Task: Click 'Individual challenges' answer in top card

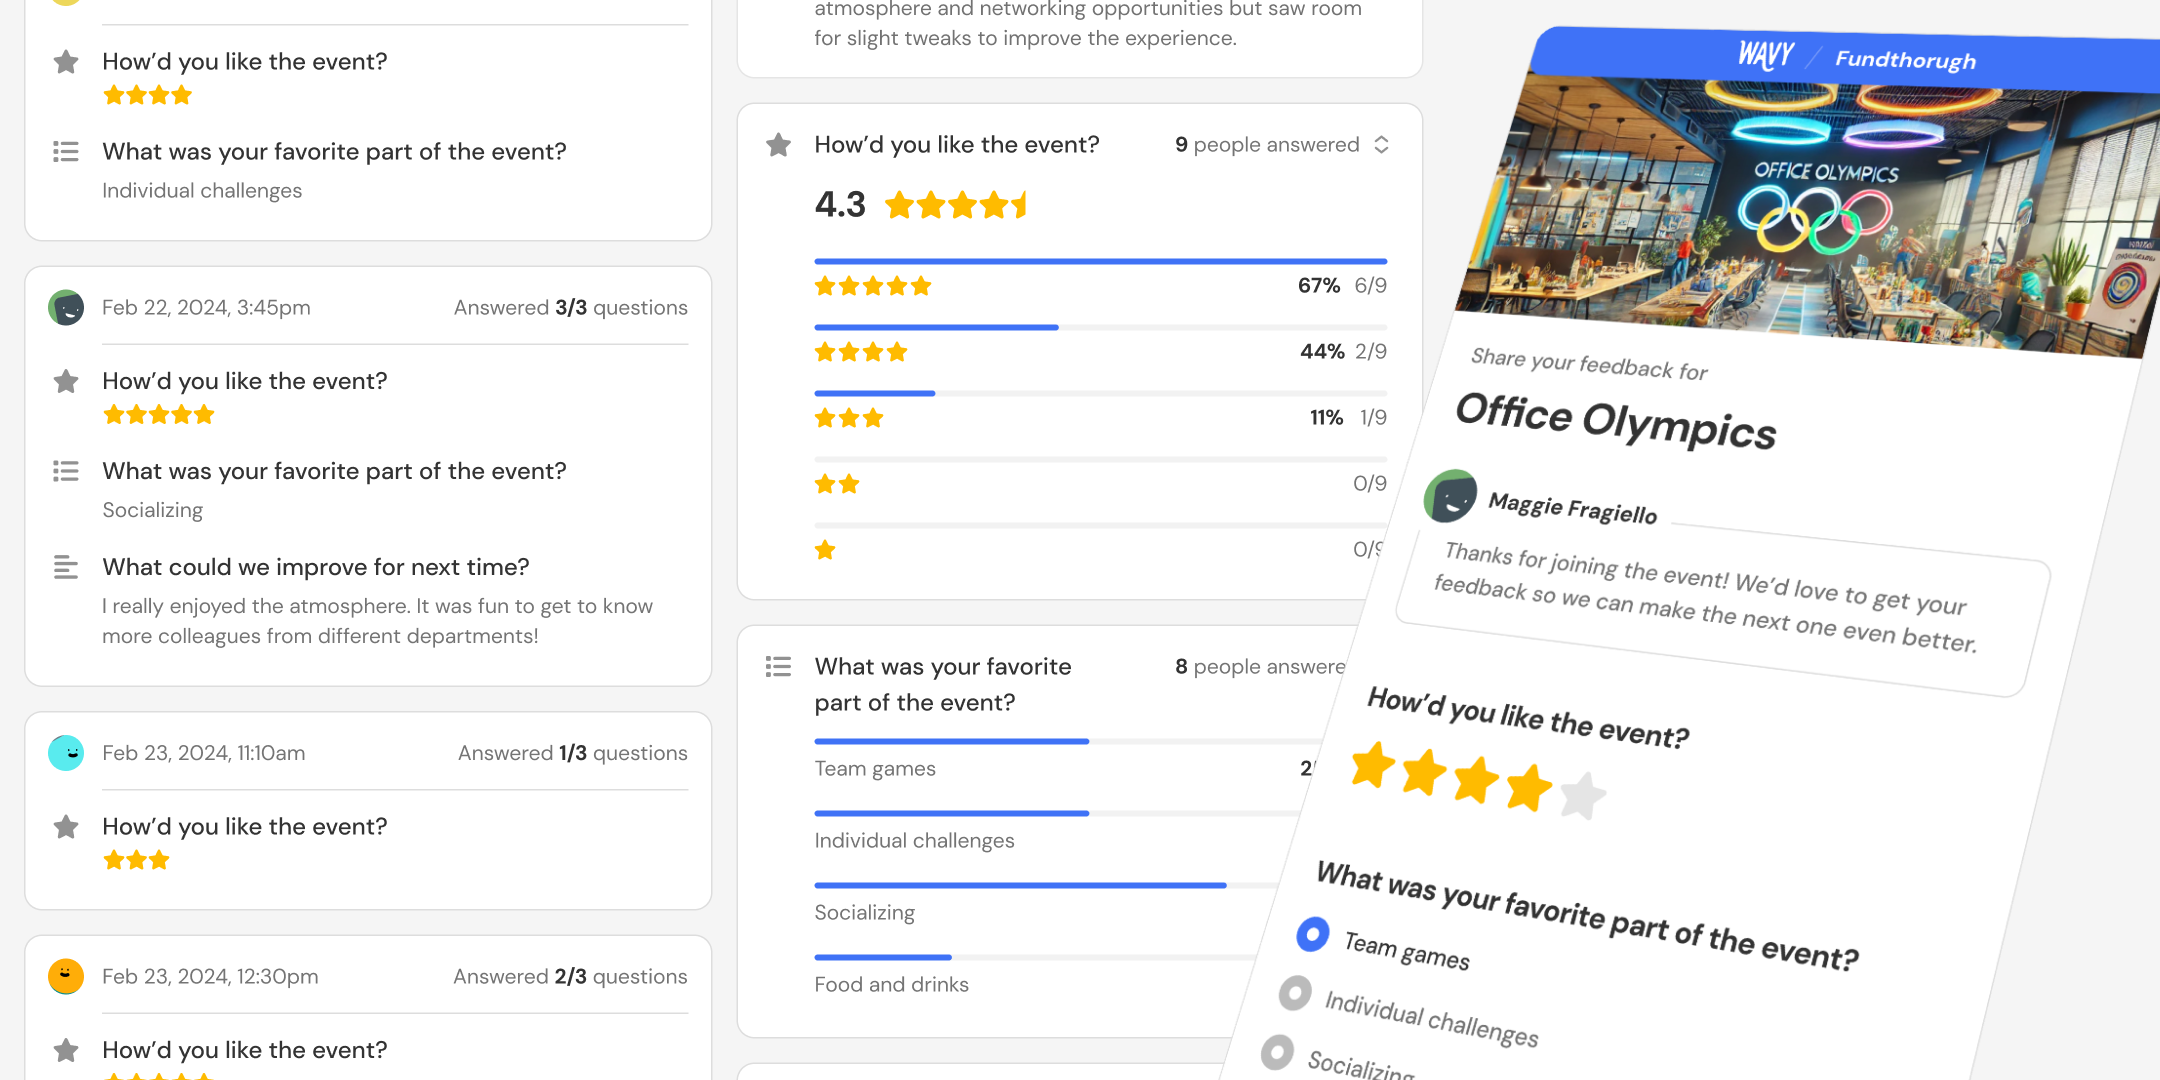Action: coord(202,190)
